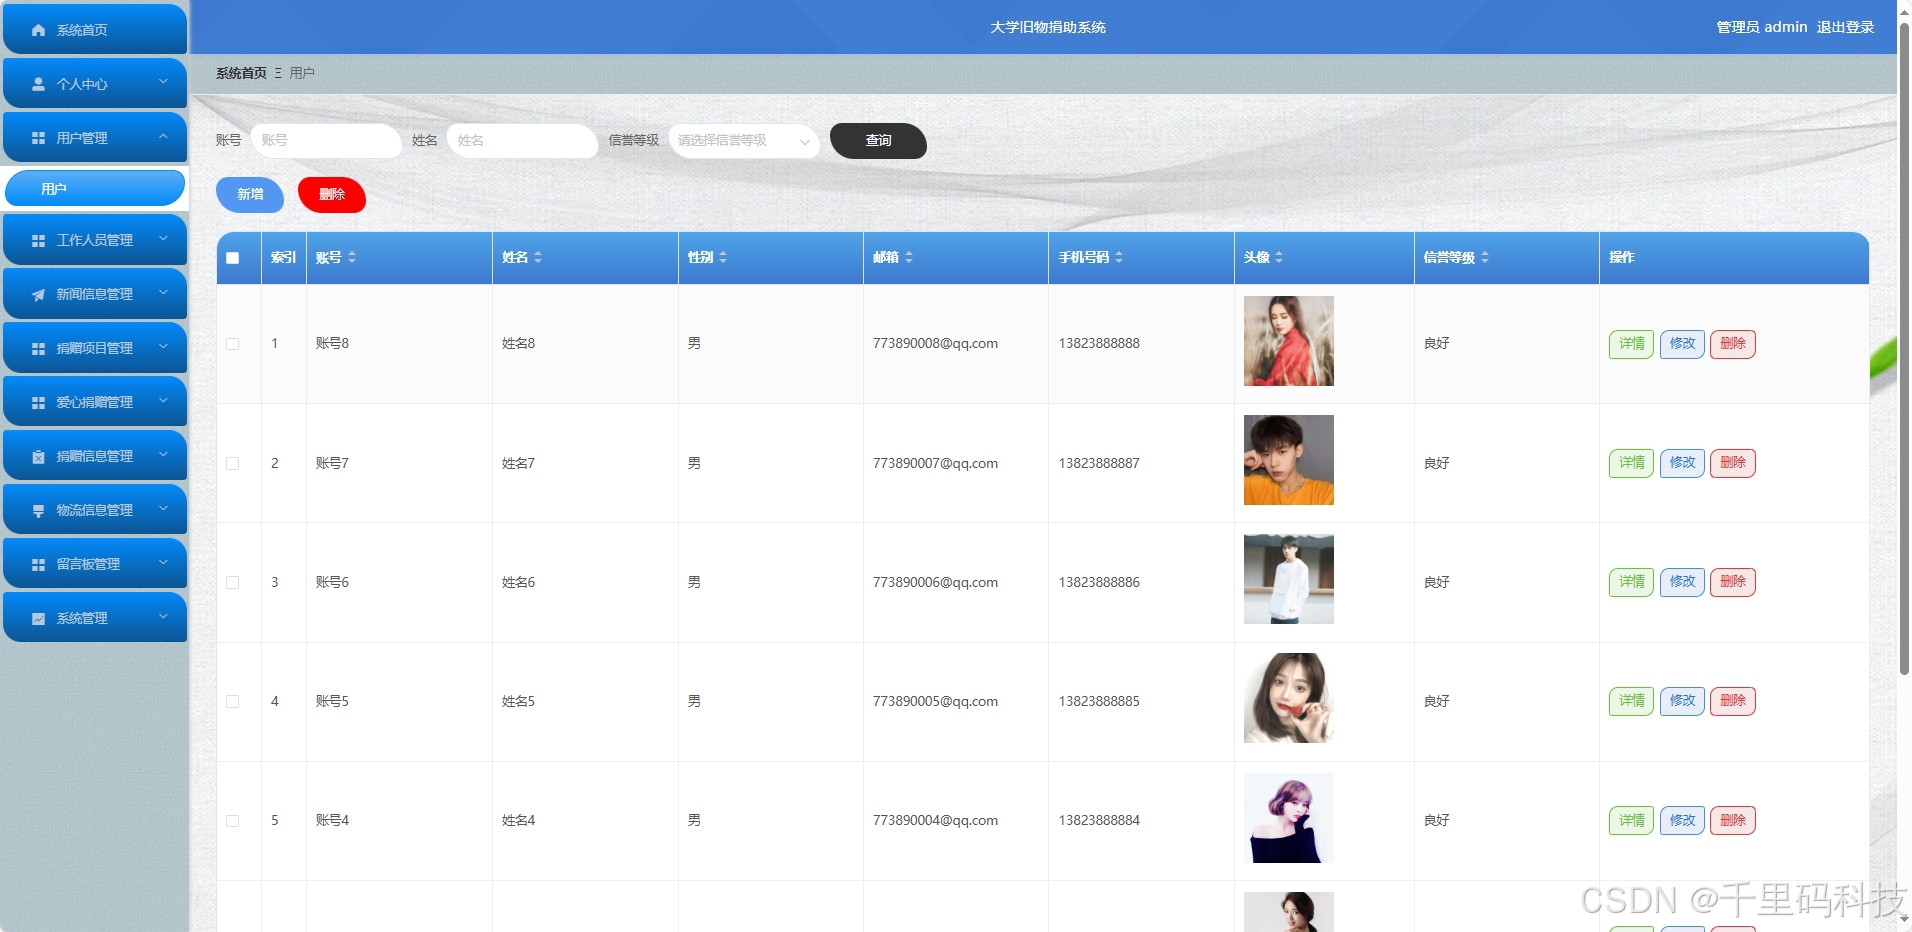Collapse the 用户管理 menu chevron
Image resolution: width=1912 pixels, height=932 pixels.
(x=163, y=136)
